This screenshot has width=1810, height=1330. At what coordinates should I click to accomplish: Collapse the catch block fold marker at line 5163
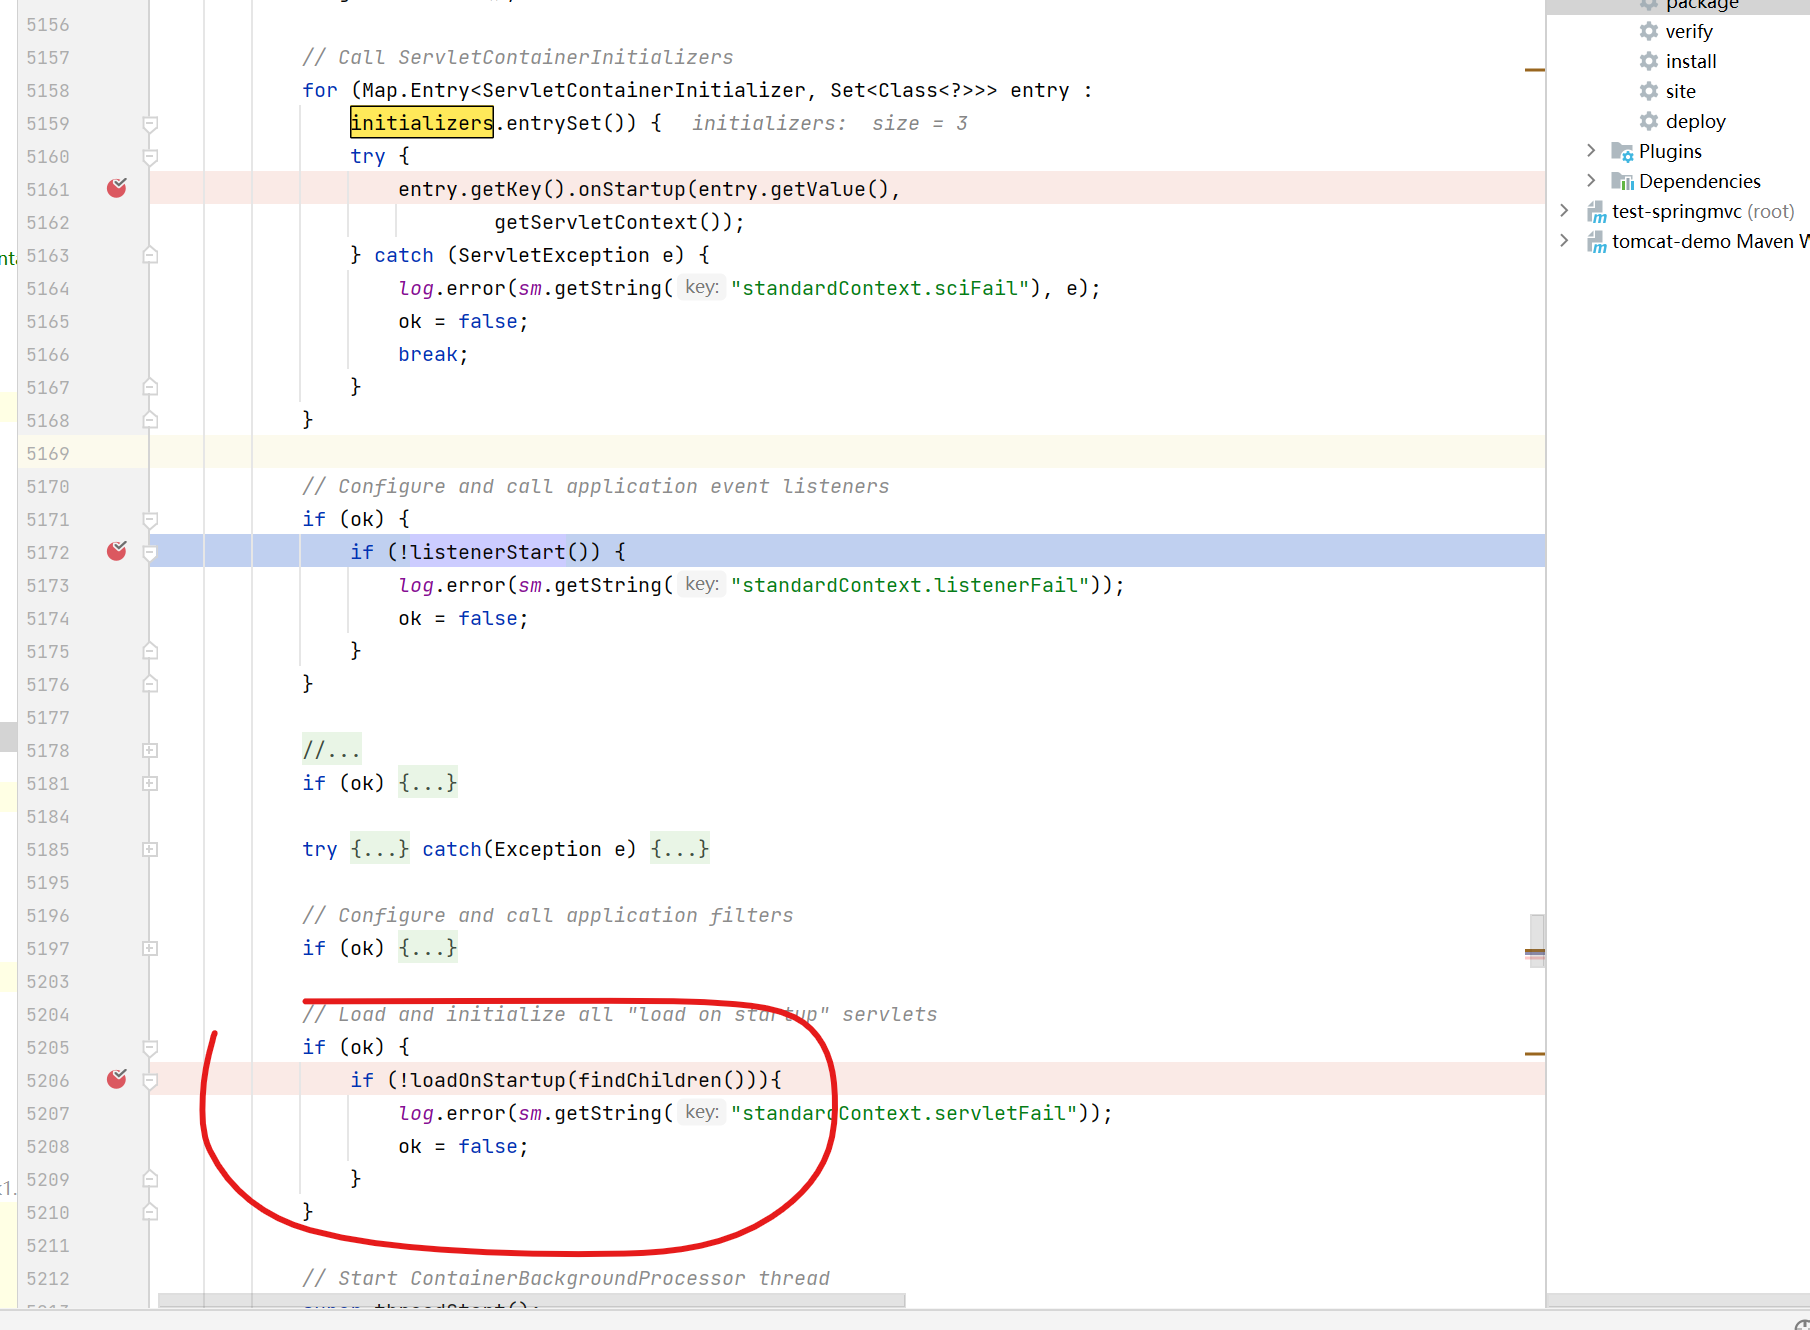tap(150, 255)
